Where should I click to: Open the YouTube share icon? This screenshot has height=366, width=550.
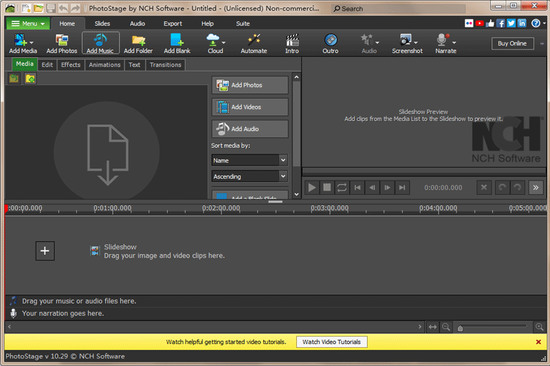[x=479, y=24]
